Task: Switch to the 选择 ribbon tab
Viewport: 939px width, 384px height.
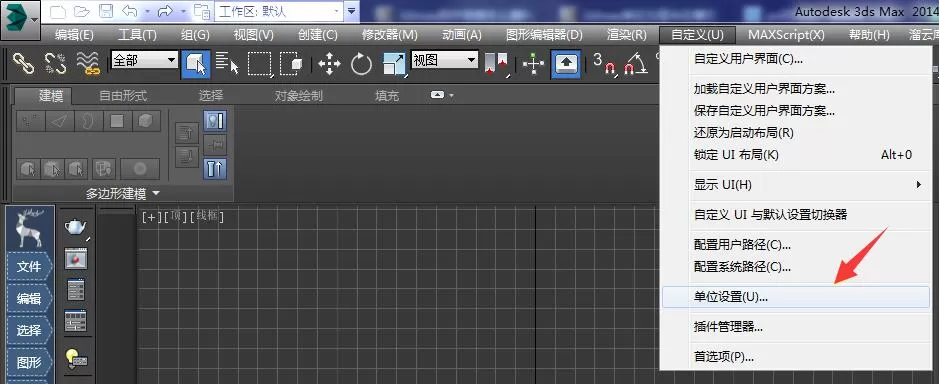Action: [210, 95]
